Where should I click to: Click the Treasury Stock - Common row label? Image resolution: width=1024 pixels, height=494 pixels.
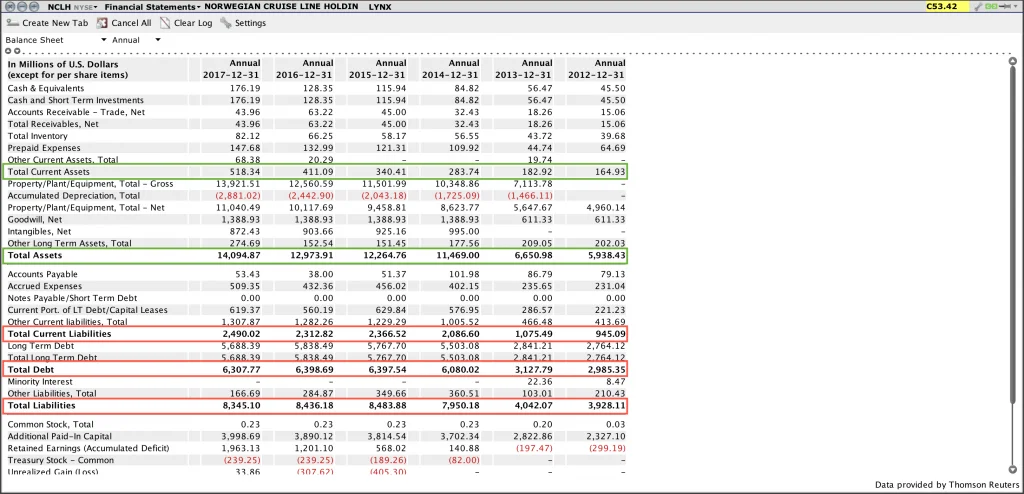coord(61,460)
